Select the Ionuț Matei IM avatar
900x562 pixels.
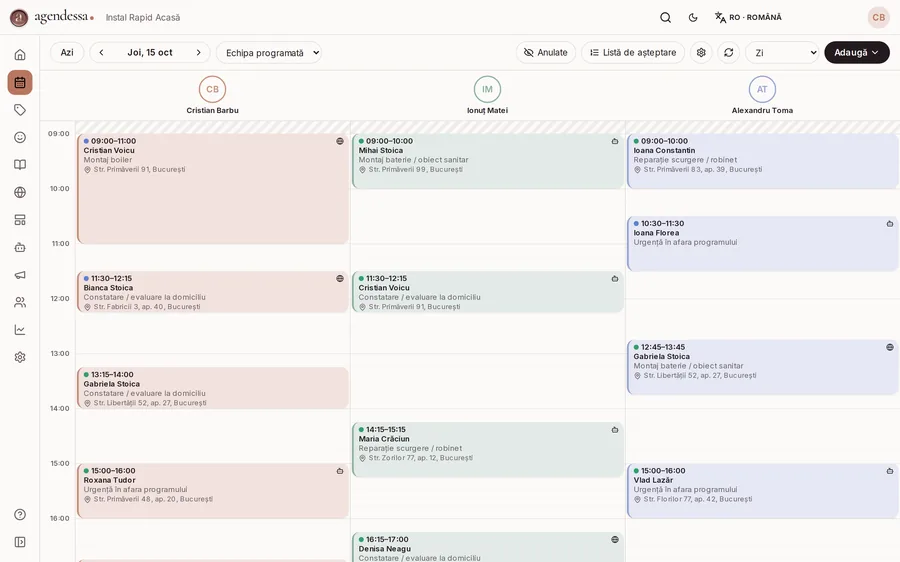click(x=487, y=89)
